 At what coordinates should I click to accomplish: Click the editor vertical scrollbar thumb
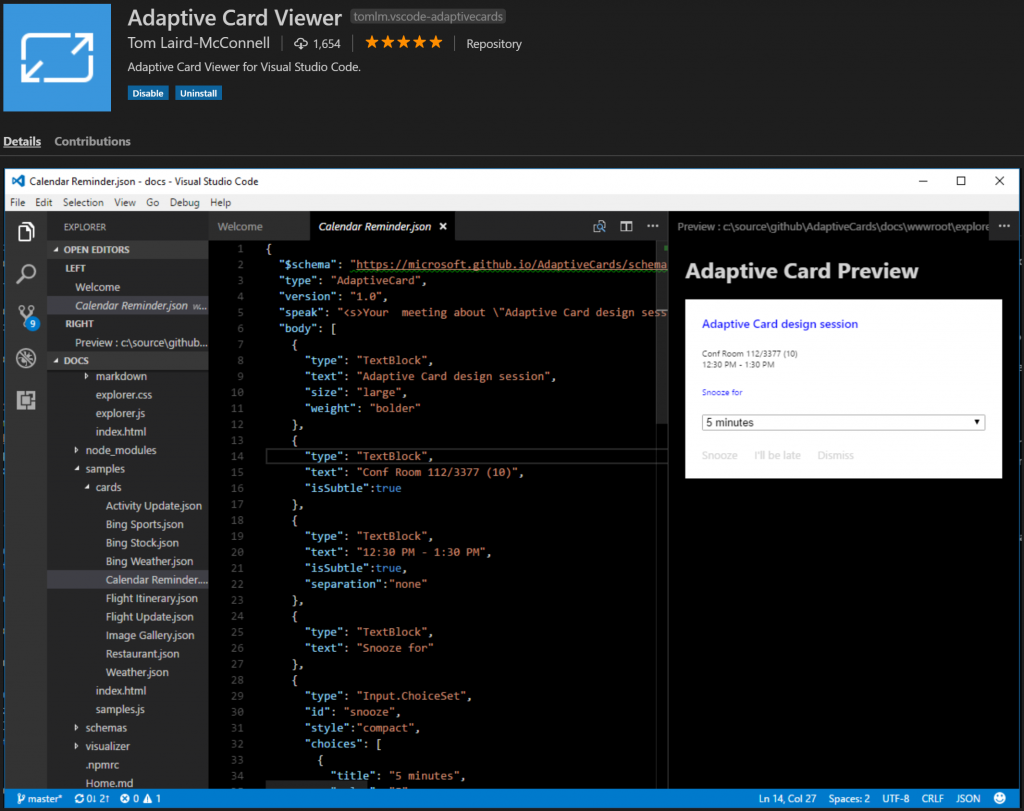(x=662, y=333)
